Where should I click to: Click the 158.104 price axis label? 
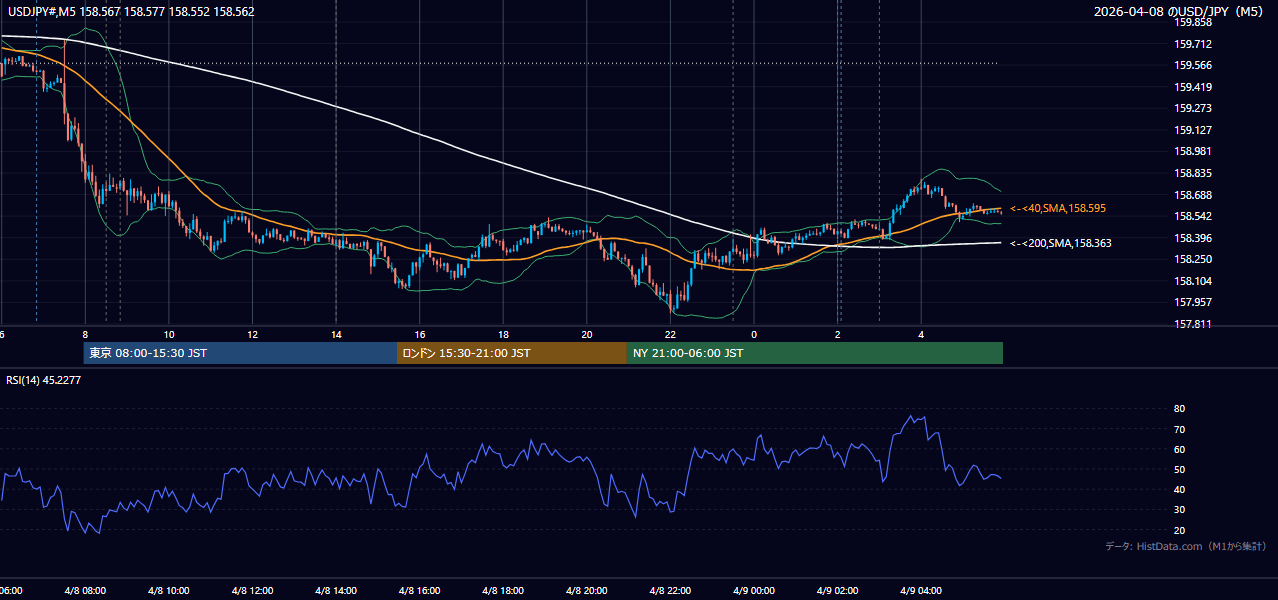(x=1193, y=281)
